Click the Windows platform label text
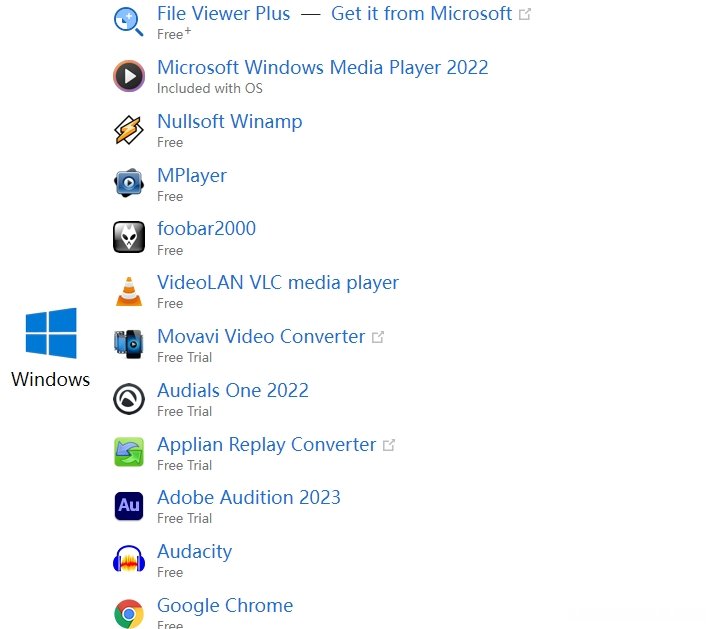Image resolution: width=716 pixels, height=629 pixels. (51, 380)
